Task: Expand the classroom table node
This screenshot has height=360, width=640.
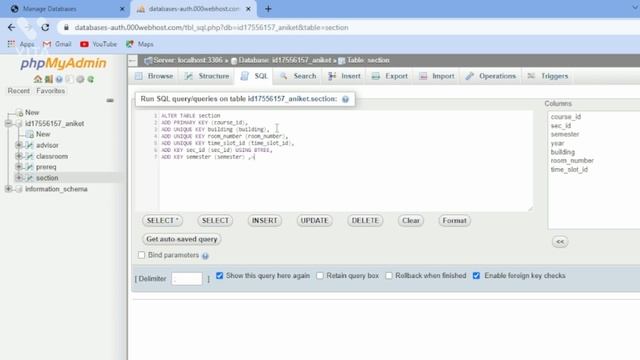Action: pos(19,156)
